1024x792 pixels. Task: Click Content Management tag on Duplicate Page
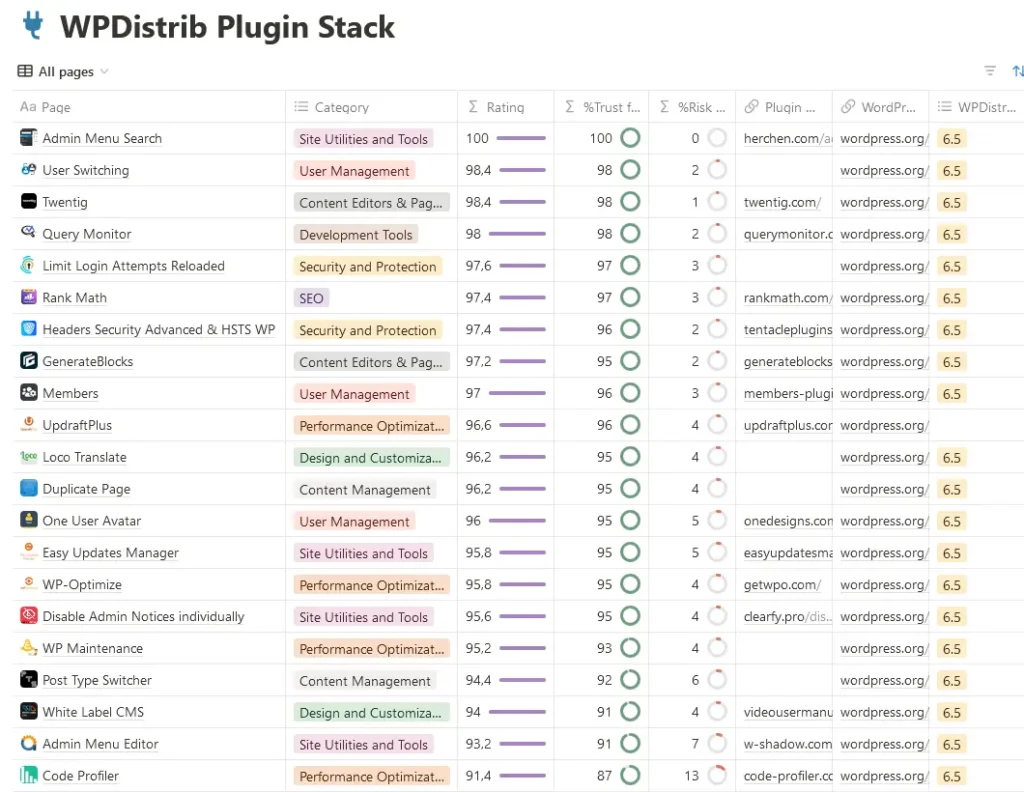364,490
